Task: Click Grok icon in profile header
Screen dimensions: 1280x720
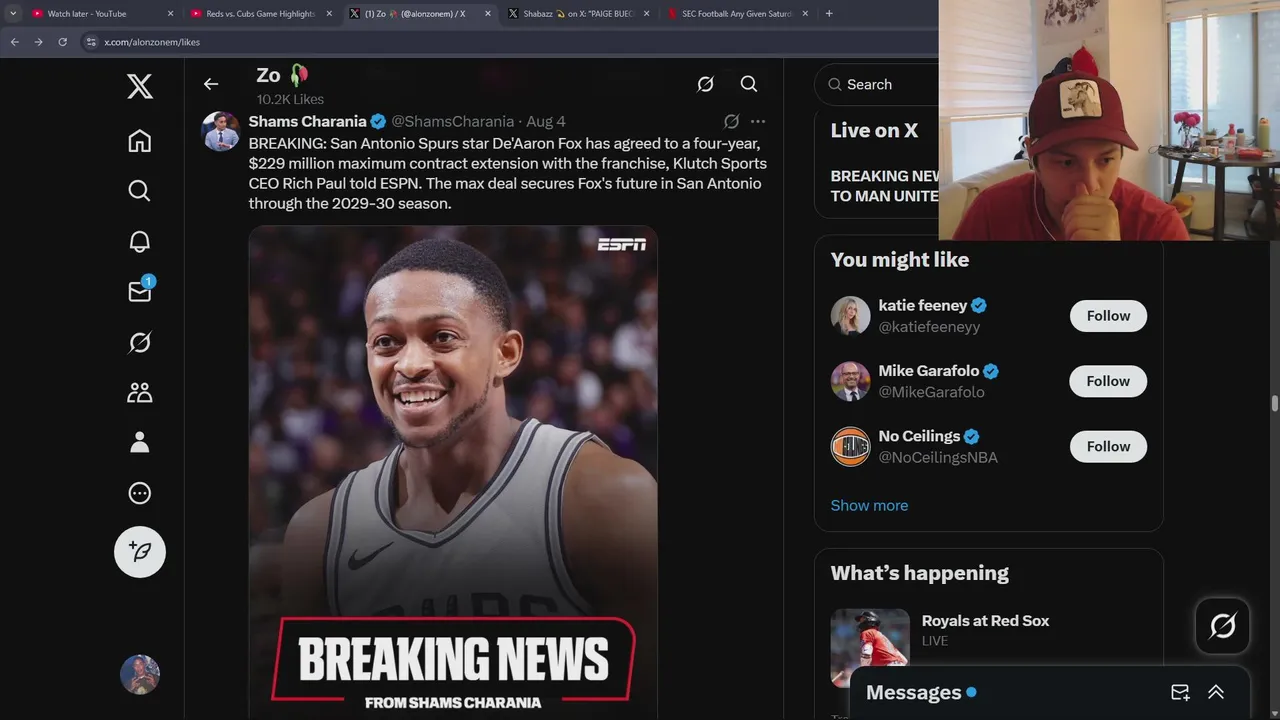Action: pos(705,84)
